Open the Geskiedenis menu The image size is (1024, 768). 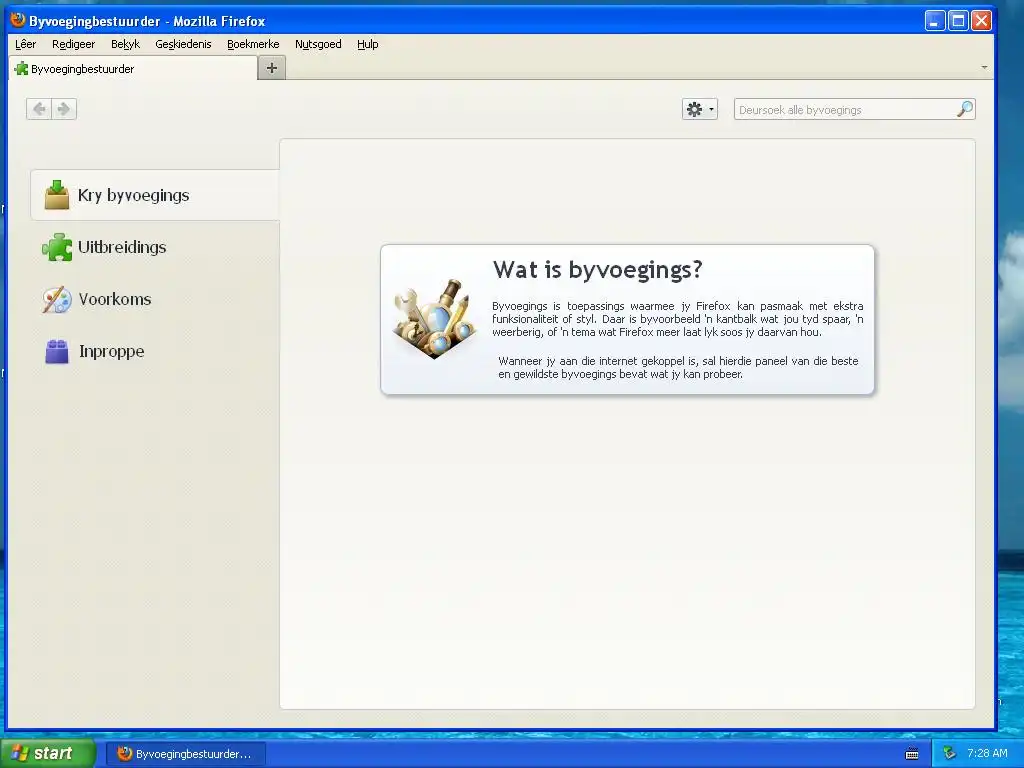pyautogui.click(x=183, y=44)
